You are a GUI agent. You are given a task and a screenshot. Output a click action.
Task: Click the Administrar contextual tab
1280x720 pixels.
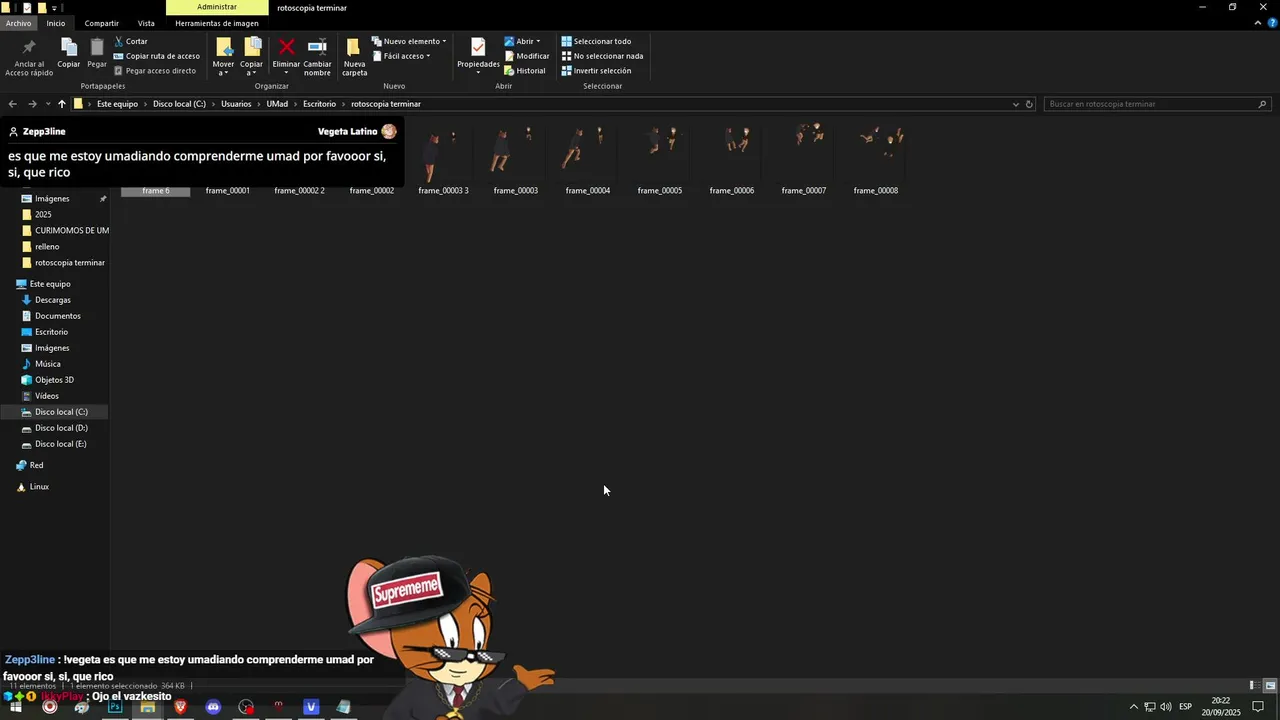tap(217, 7)
